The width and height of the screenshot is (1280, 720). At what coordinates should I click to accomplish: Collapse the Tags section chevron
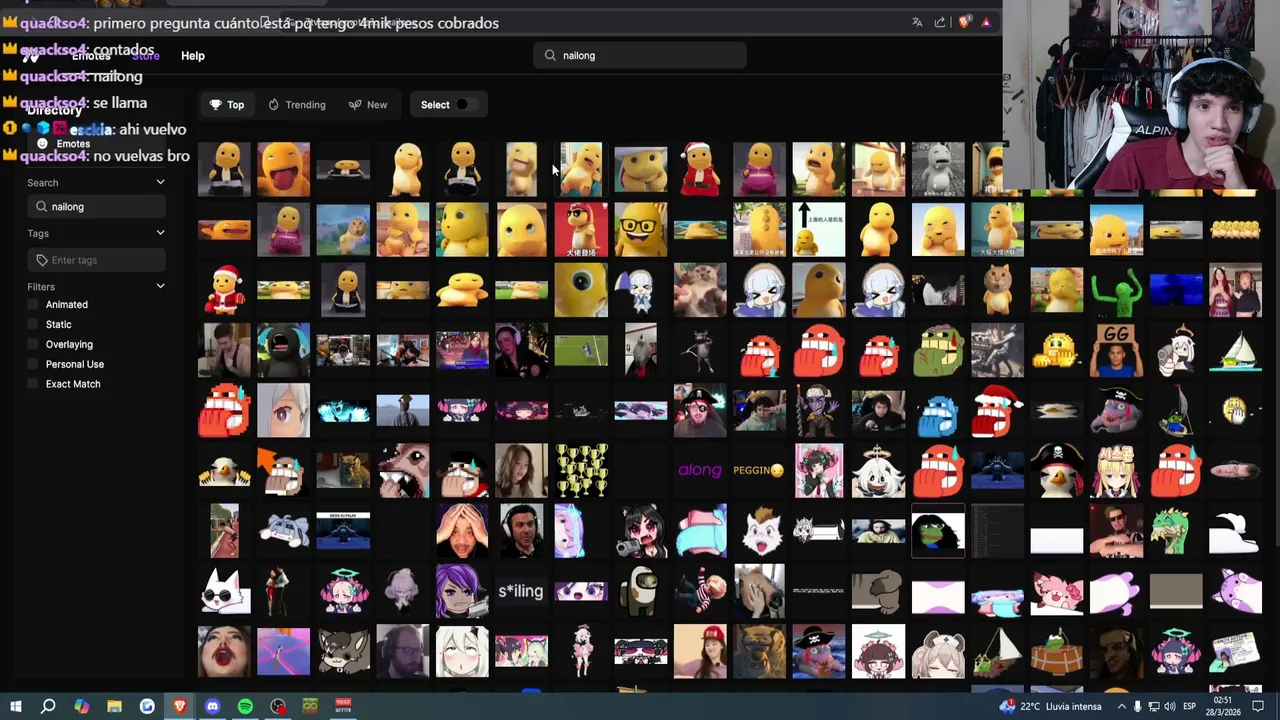pyautogui.click(x=160, y=233)
